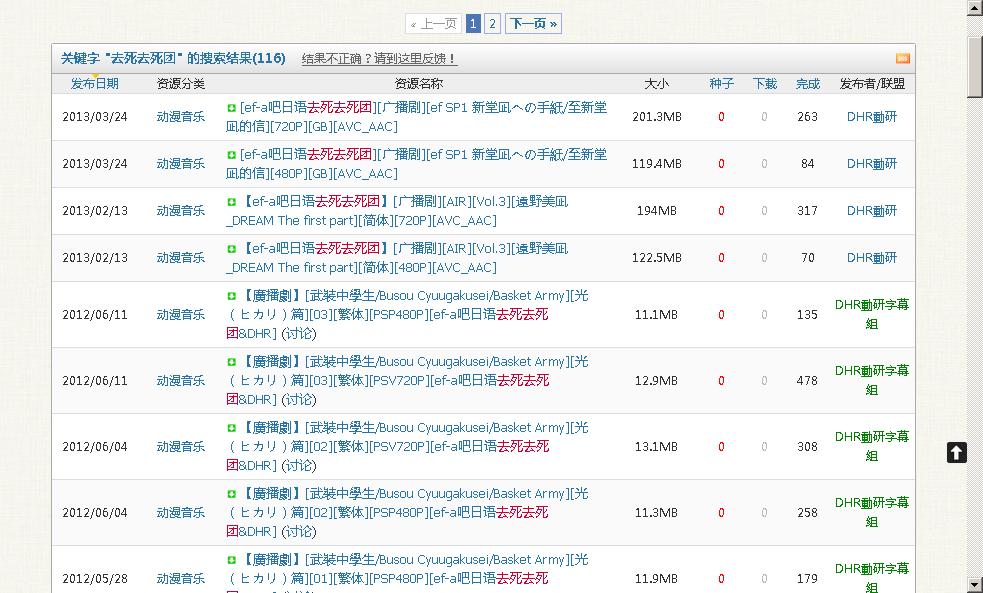Open DHR動研字幕组 publisher in 12.9MB row
Screen dimensions: 983x593
pos(872,380)
